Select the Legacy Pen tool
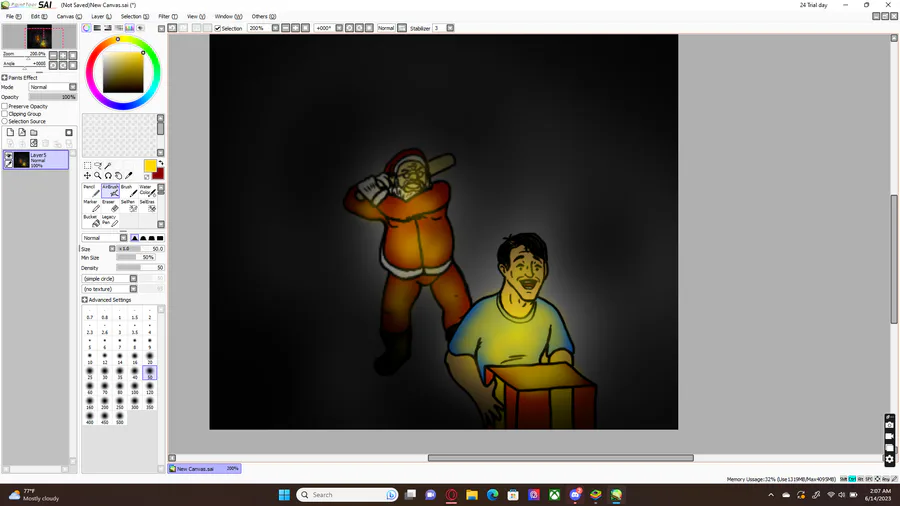 point(110,220)
